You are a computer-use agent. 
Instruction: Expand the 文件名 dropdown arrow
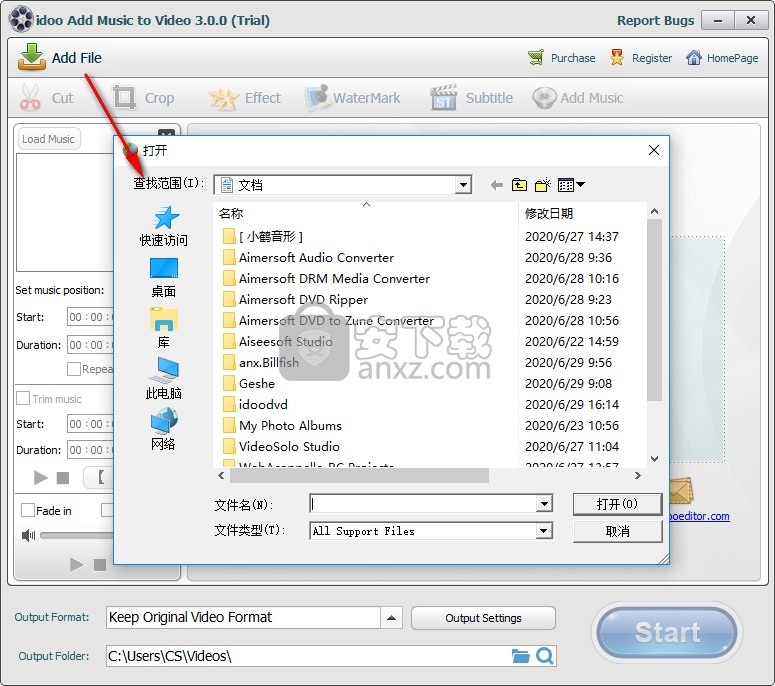coord(544,504)
